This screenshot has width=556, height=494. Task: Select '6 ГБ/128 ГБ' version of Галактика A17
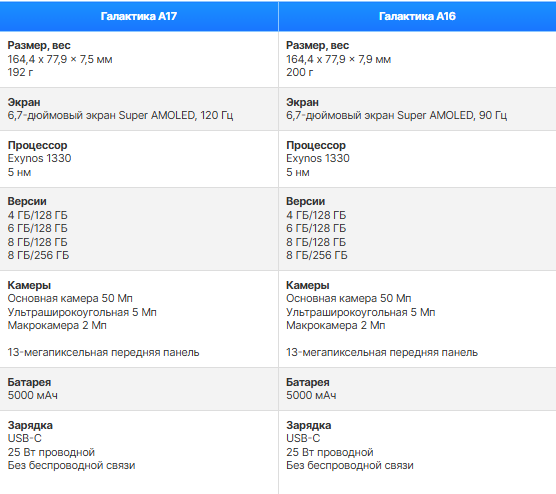38,228
